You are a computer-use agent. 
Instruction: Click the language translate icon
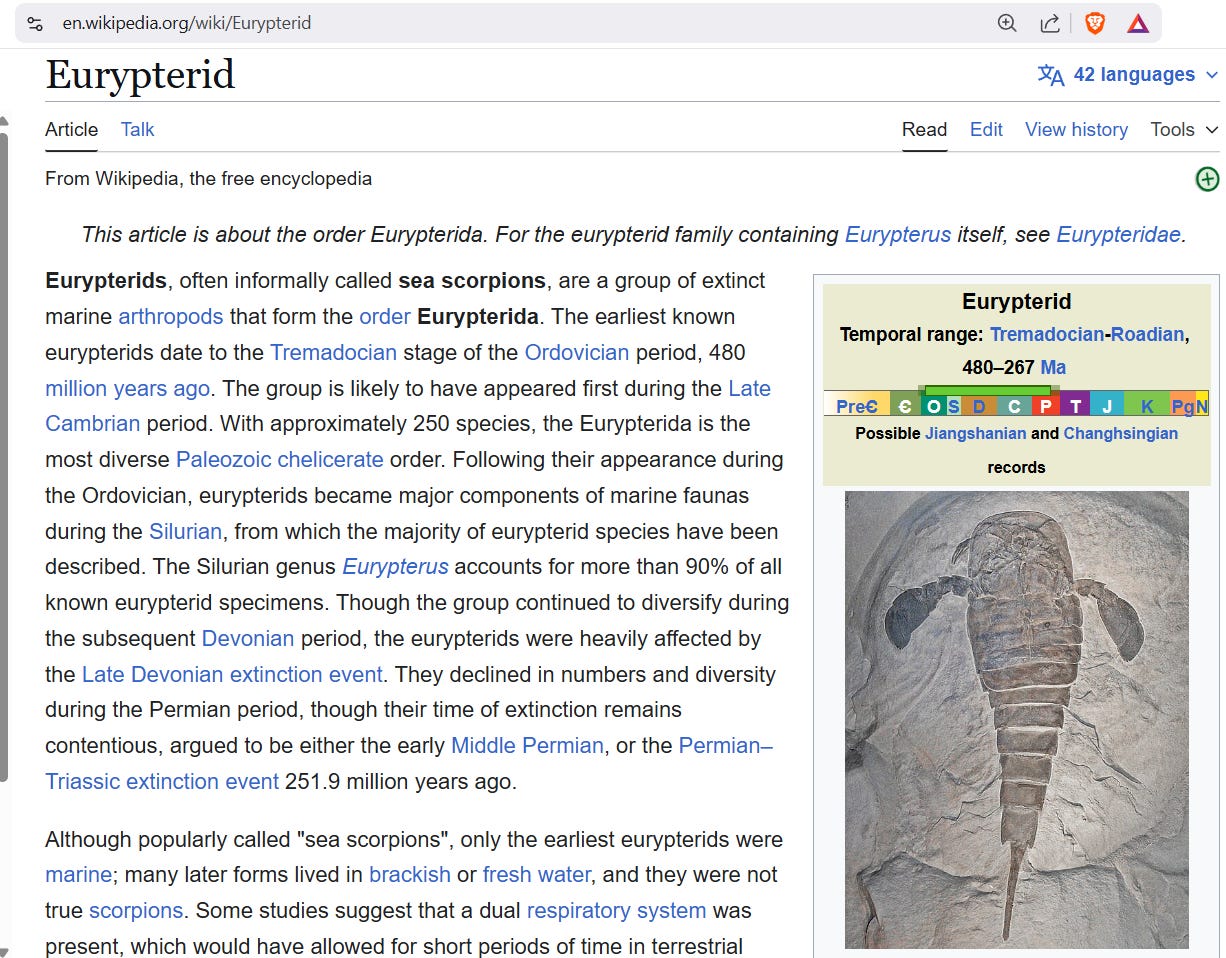point(1051,75)
